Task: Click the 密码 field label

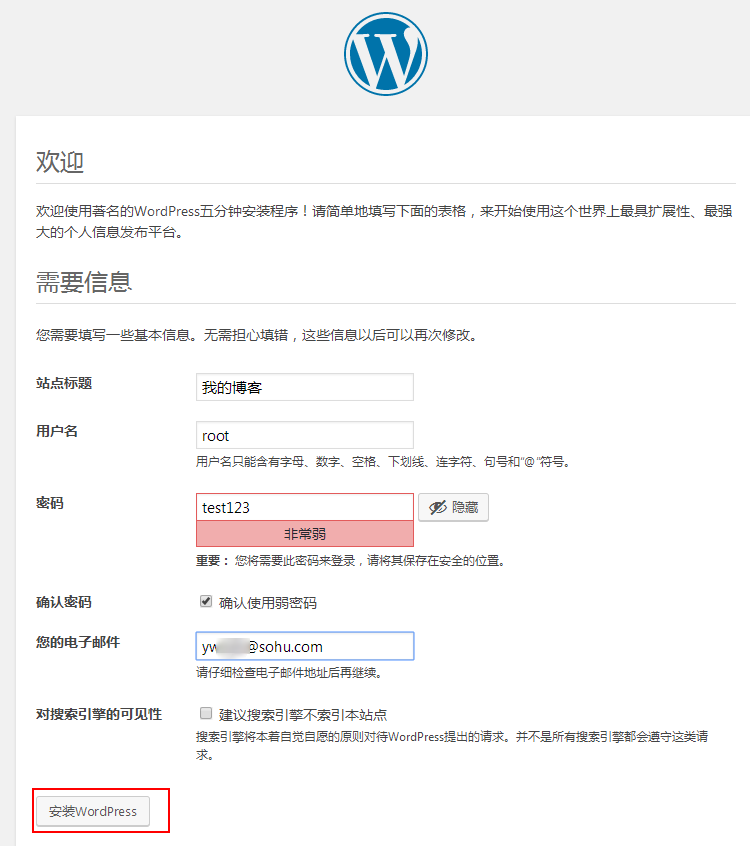Action: pyautogui.click(x=50, y=503)
